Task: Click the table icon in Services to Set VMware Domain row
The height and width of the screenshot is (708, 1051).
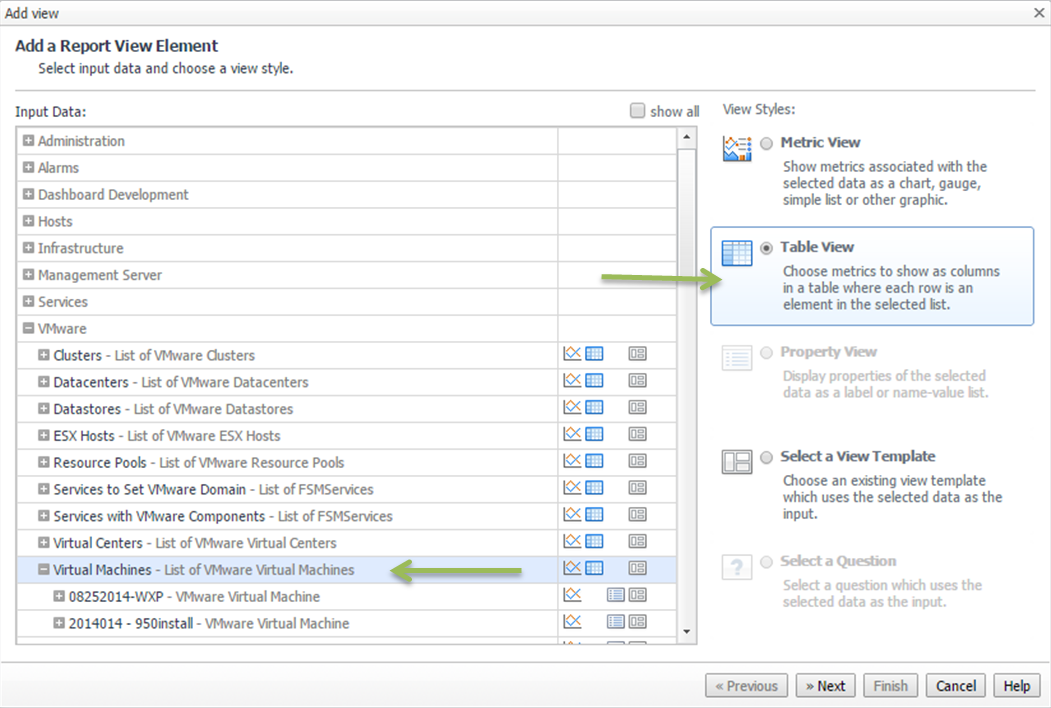Action: [594, 488]
